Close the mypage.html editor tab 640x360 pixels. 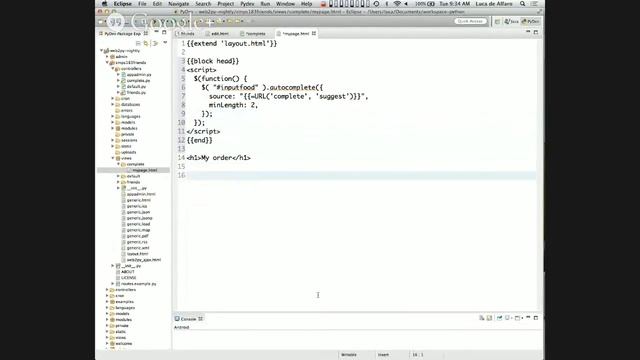[314, 33]
